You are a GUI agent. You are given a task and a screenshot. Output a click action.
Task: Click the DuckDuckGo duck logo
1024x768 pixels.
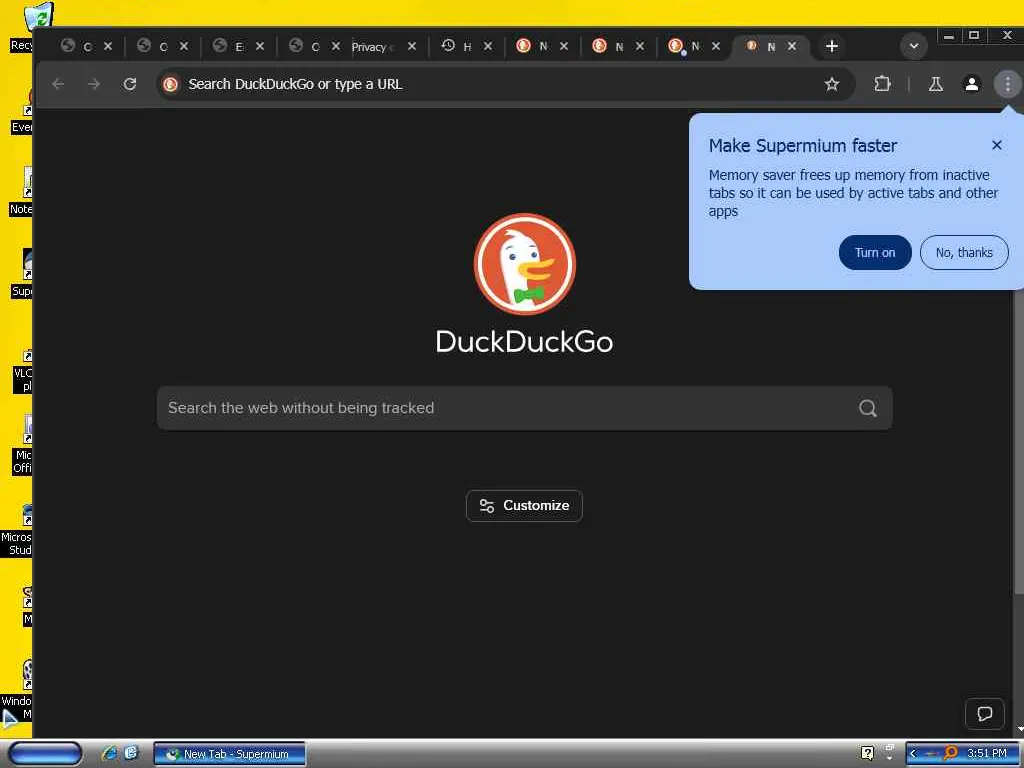click(524, 264)
